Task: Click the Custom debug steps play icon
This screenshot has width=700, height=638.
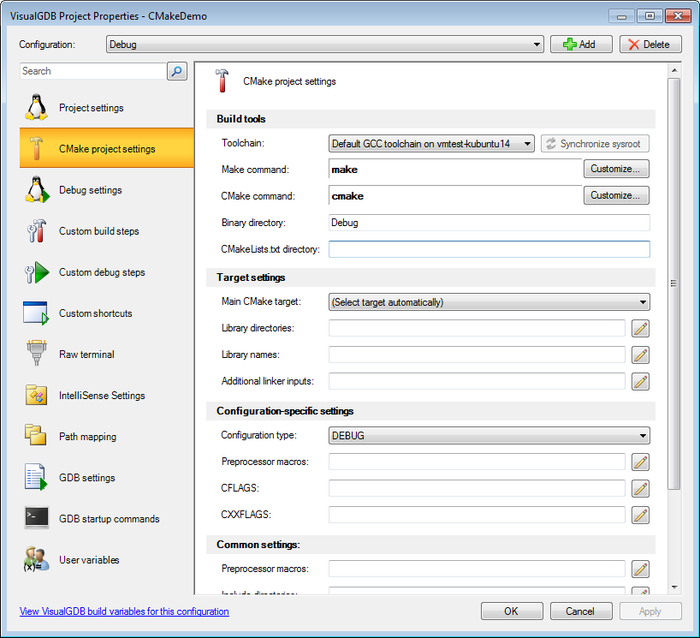Action: point(37,272)
